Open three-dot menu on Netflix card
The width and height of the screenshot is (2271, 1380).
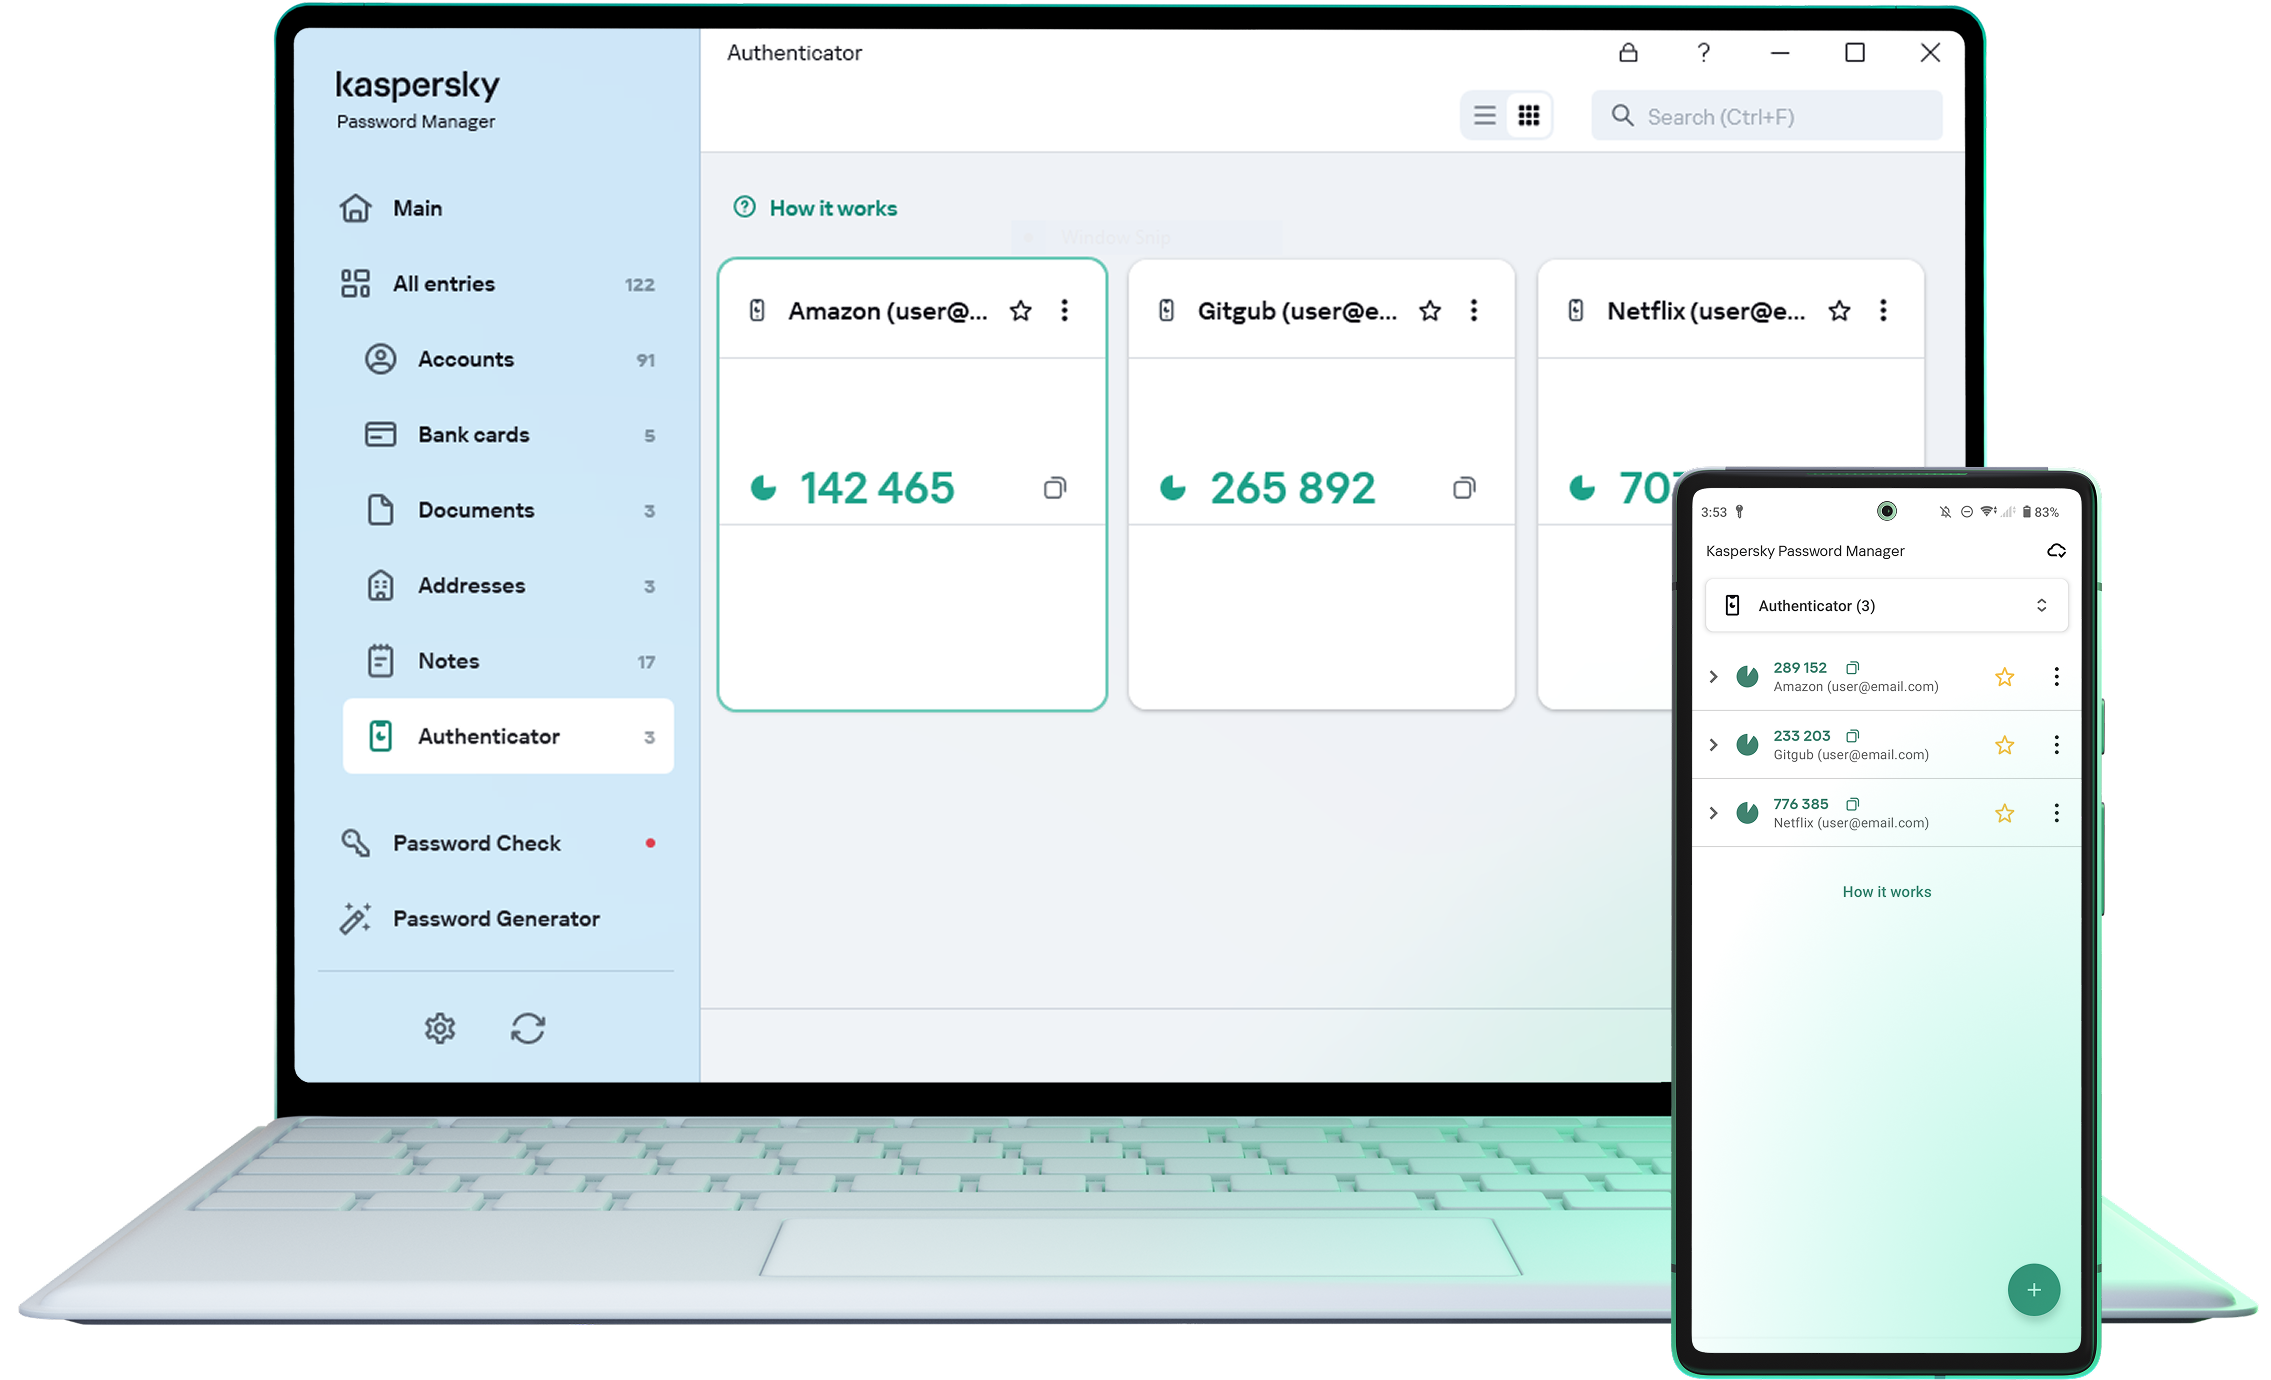[x=1883, y=311]
